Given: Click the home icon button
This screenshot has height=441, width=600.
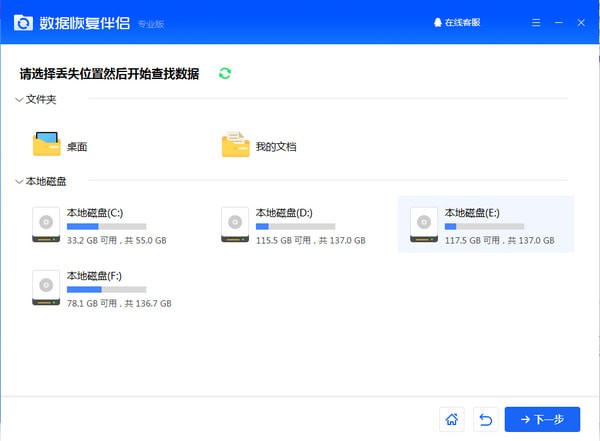Looking at the screenshot, I should (452, 419).
